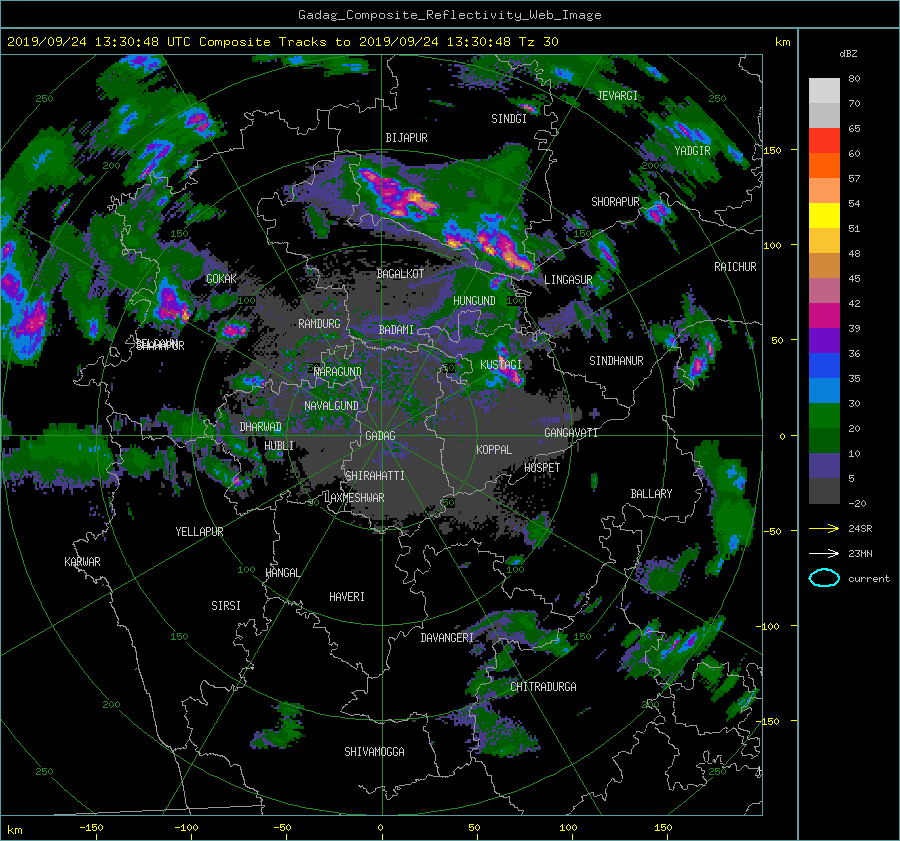Click the 100 tick on bottom axis
This screenshot has width=900, height=841.
[x=567, y=828]
